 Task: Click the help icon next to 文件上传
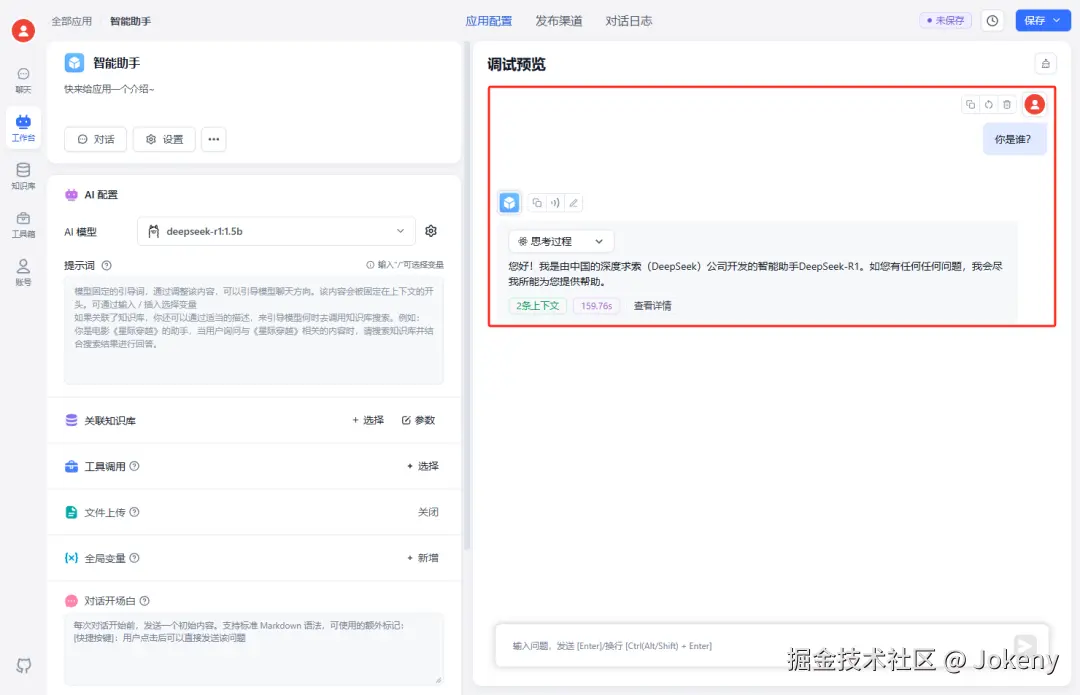(x=134, y=512)
